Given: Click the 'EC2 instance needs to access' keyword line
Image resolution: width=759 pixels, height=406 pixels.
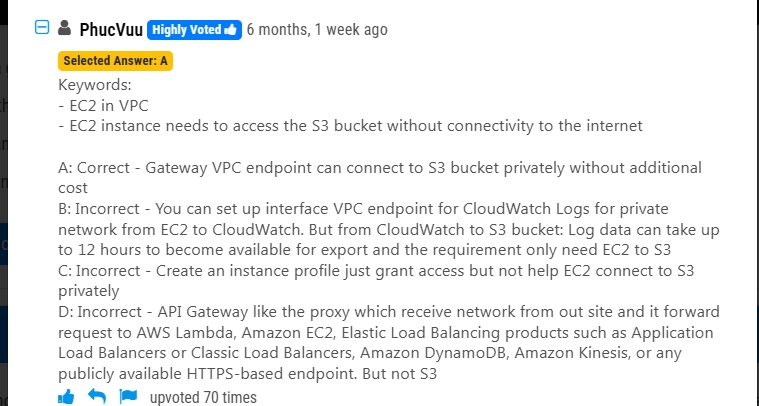Looking at the screenshot, I should point(350,126).
